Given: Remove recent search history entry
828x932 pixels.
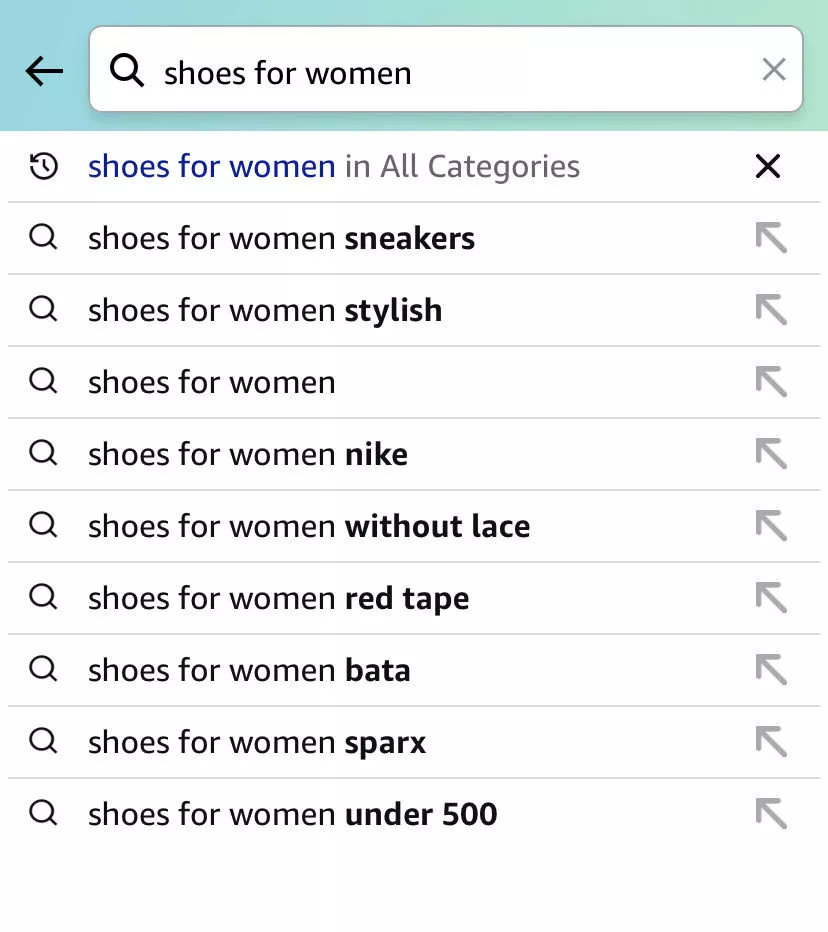Looking at the screenshot, I should point(768,166).
